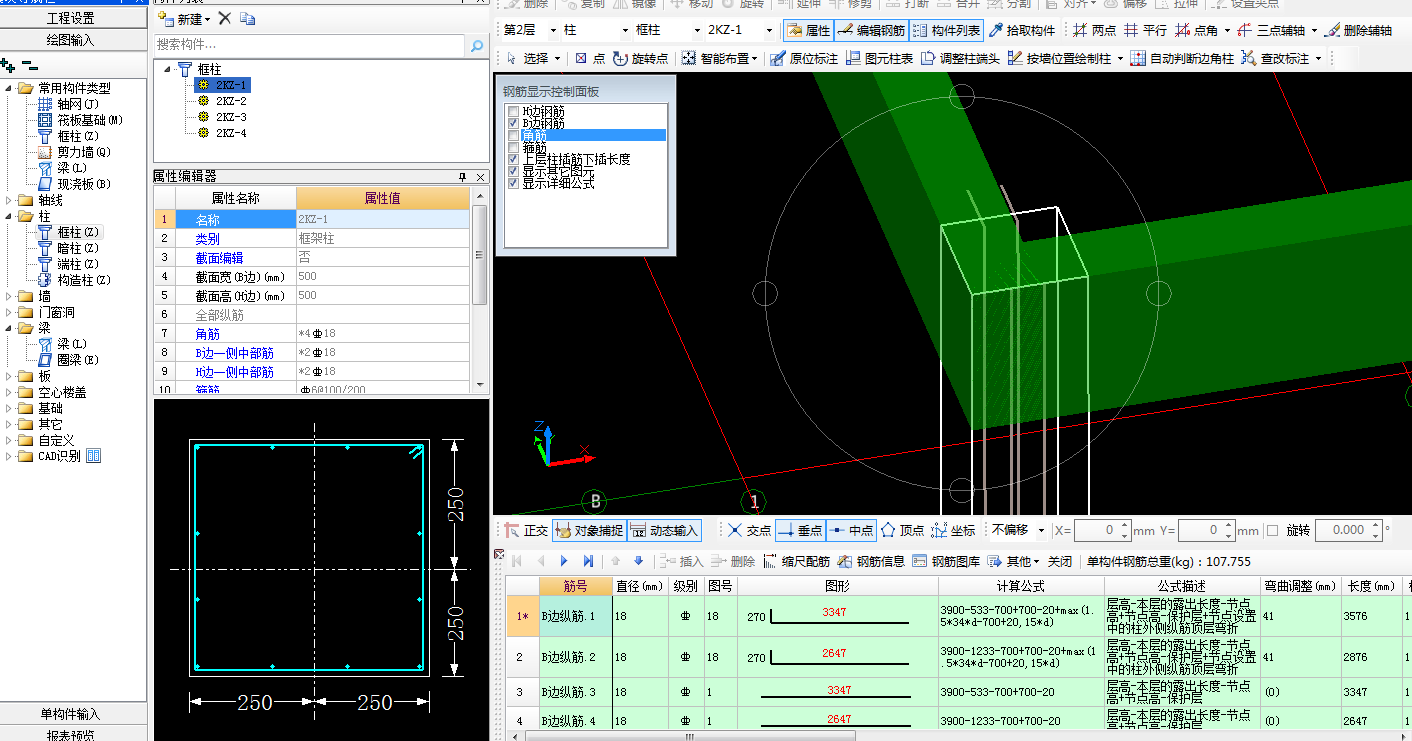Open 图元柱表 column table tool
The width and height of the screenshot is (1412, 741).
[879, 59]
